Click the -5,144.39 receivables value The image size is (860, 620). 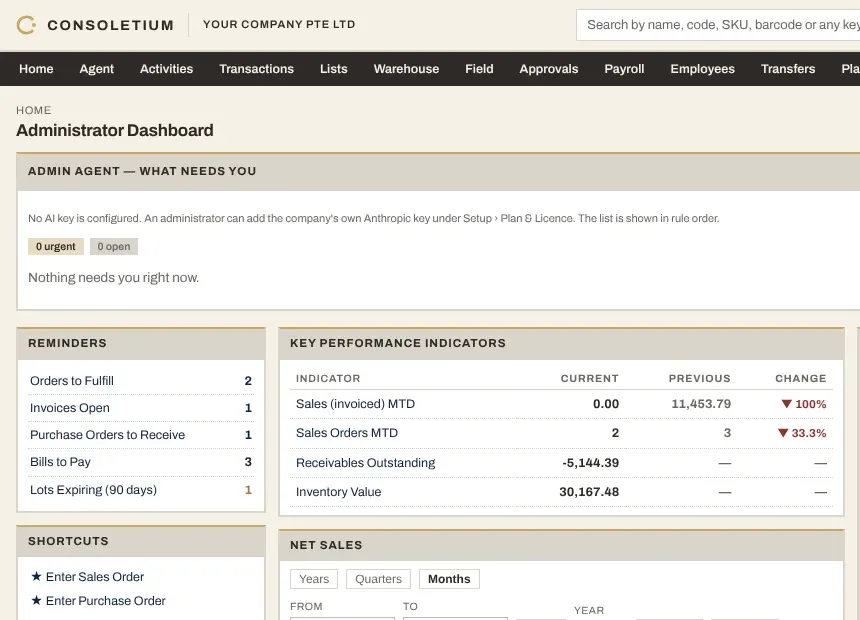(590, 463)
